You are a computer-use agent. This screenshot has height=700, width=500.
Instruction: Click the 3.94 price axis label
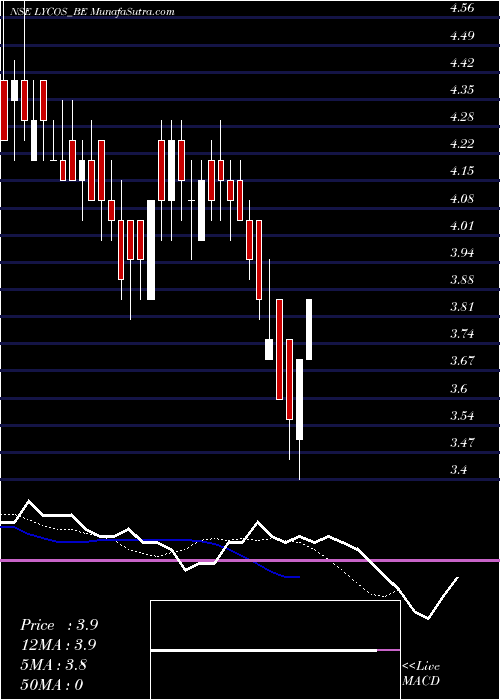pos(463,253)
